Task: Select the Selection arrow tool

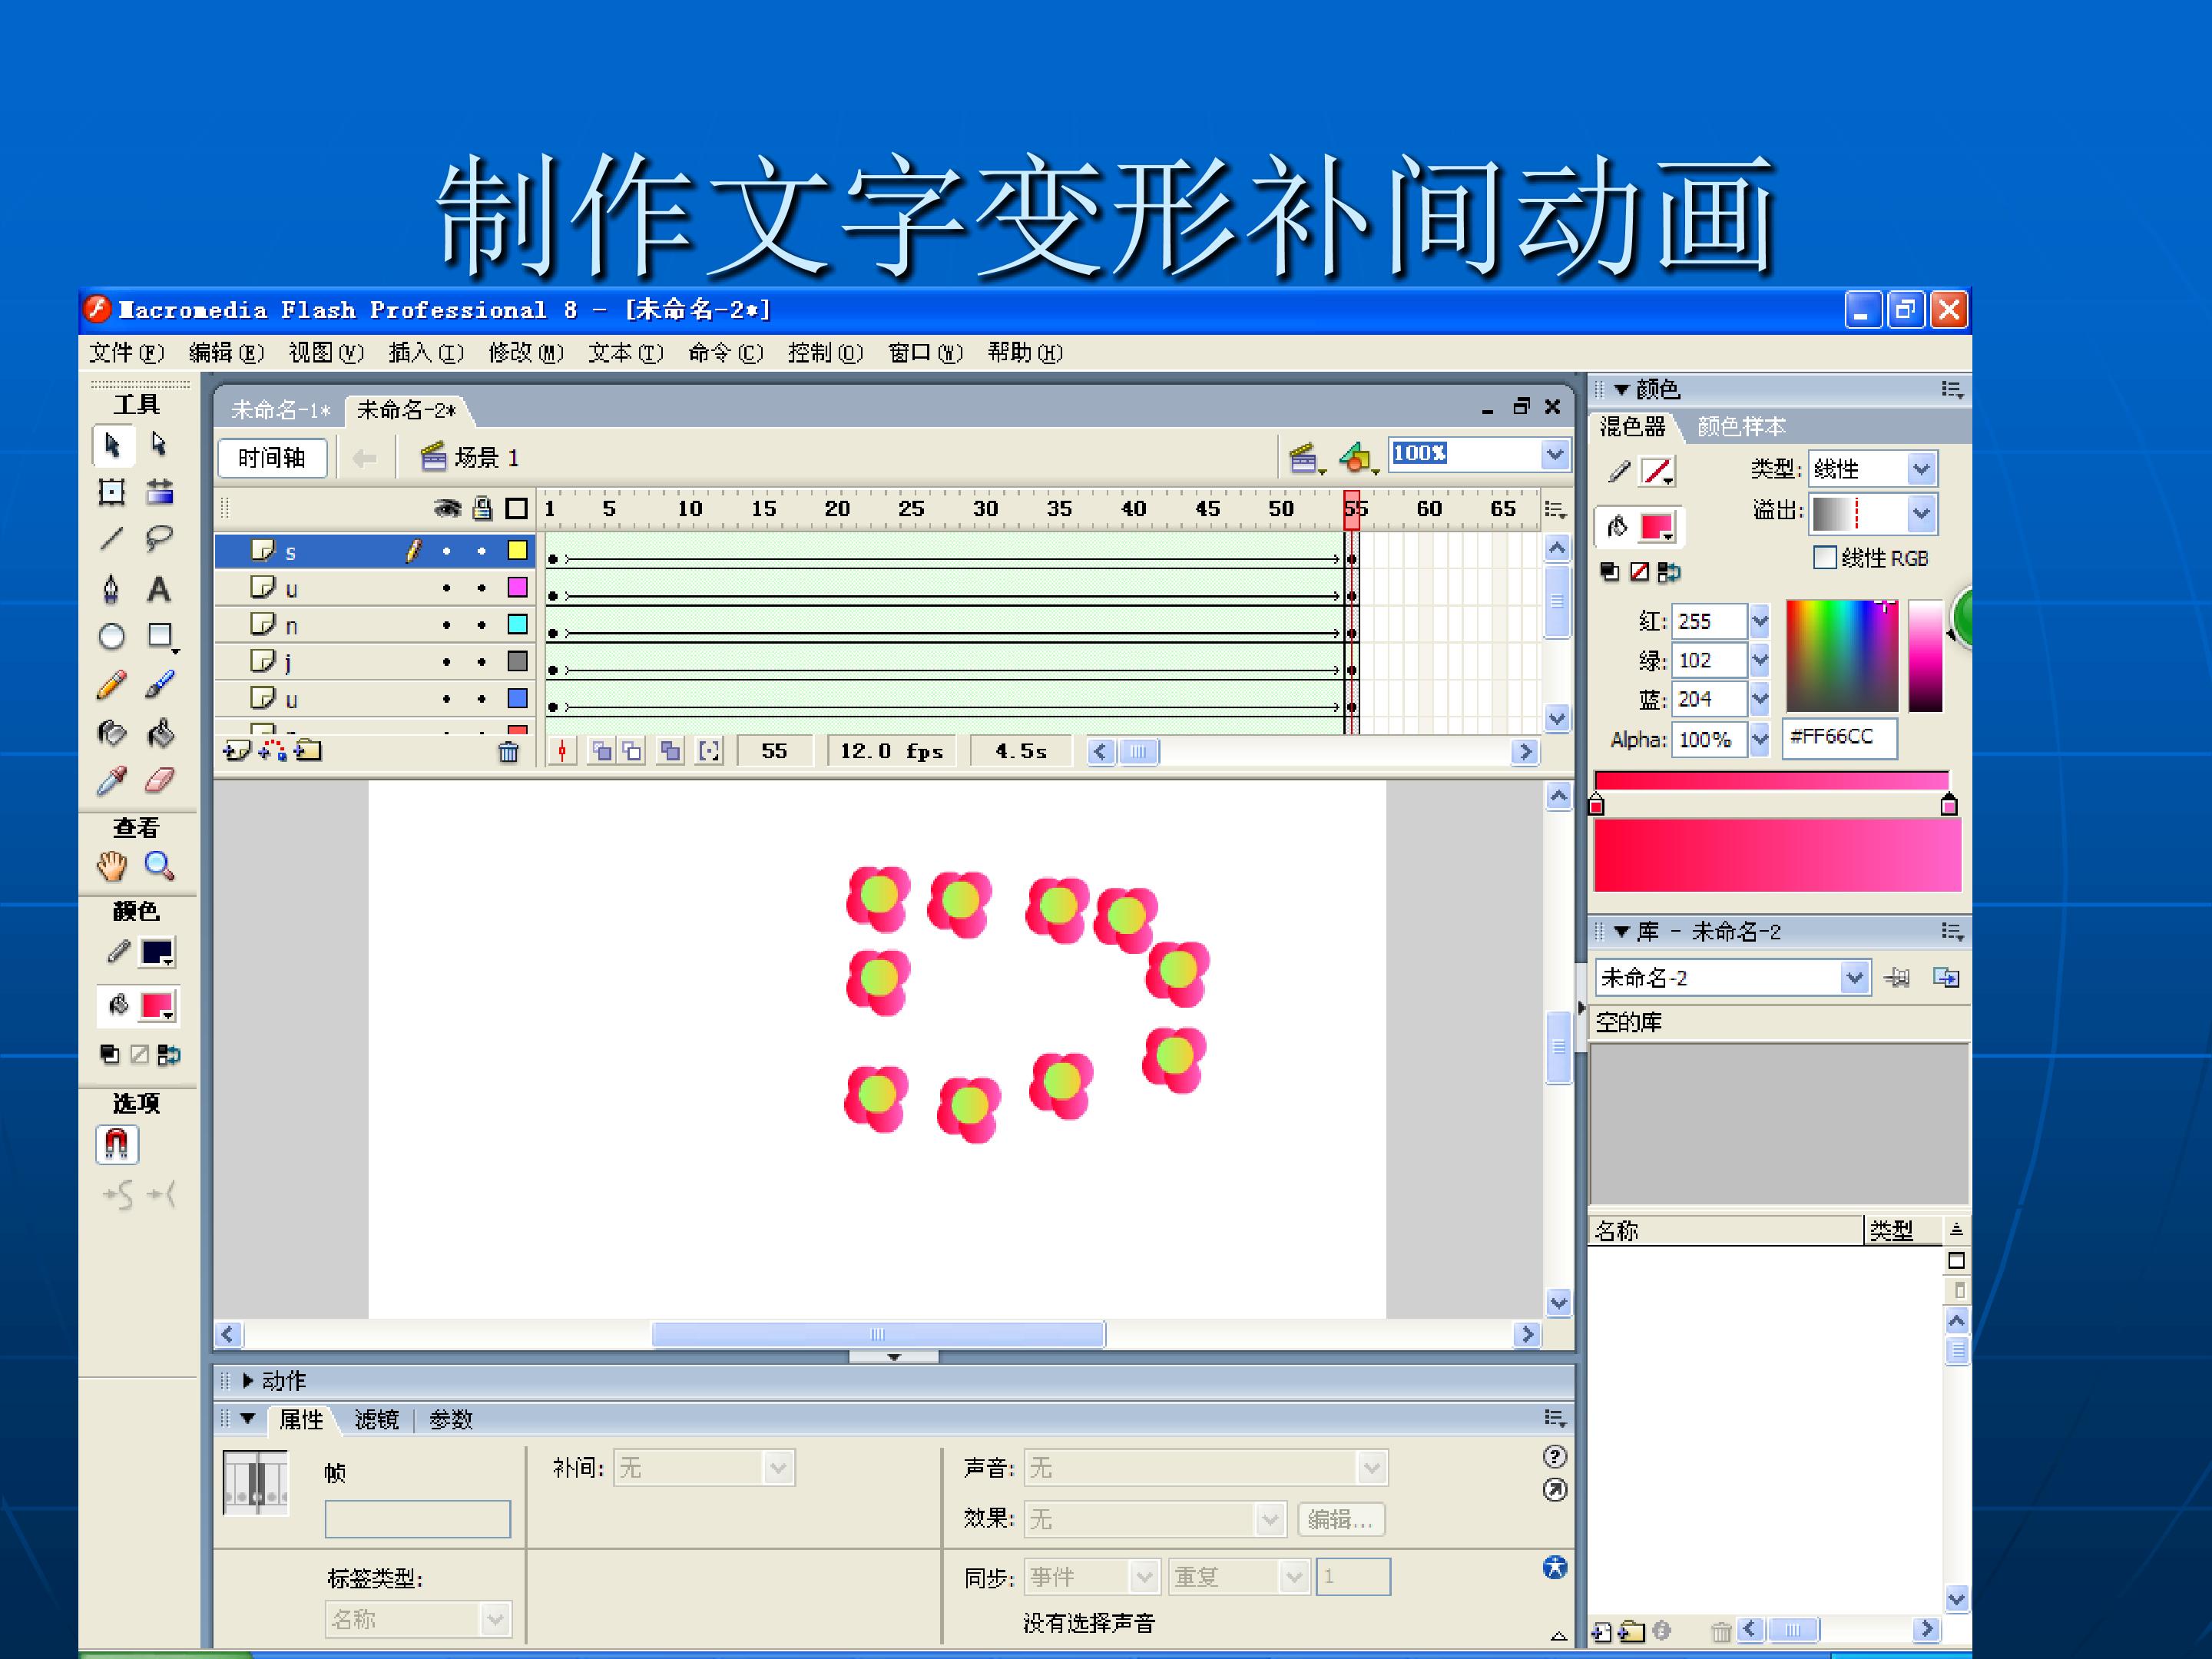Action: [x=112, y=445]
